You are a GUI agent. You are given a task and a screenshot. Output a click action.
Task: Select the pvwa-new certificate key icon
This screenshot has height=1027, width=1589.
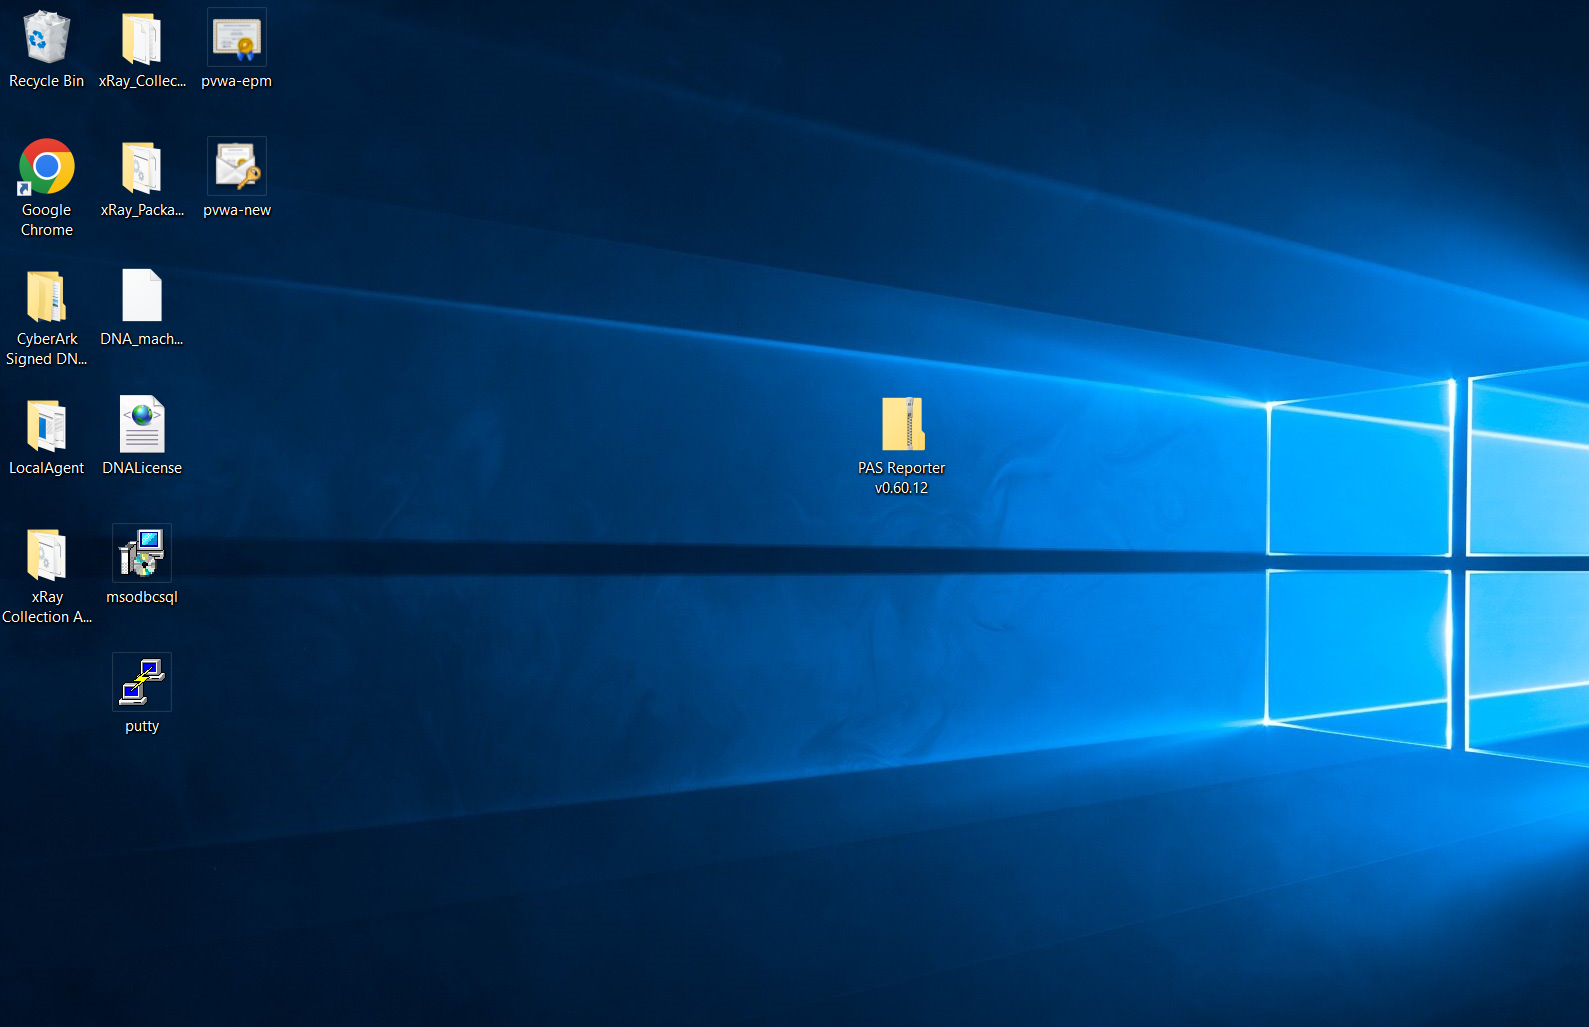pos(237,166)
